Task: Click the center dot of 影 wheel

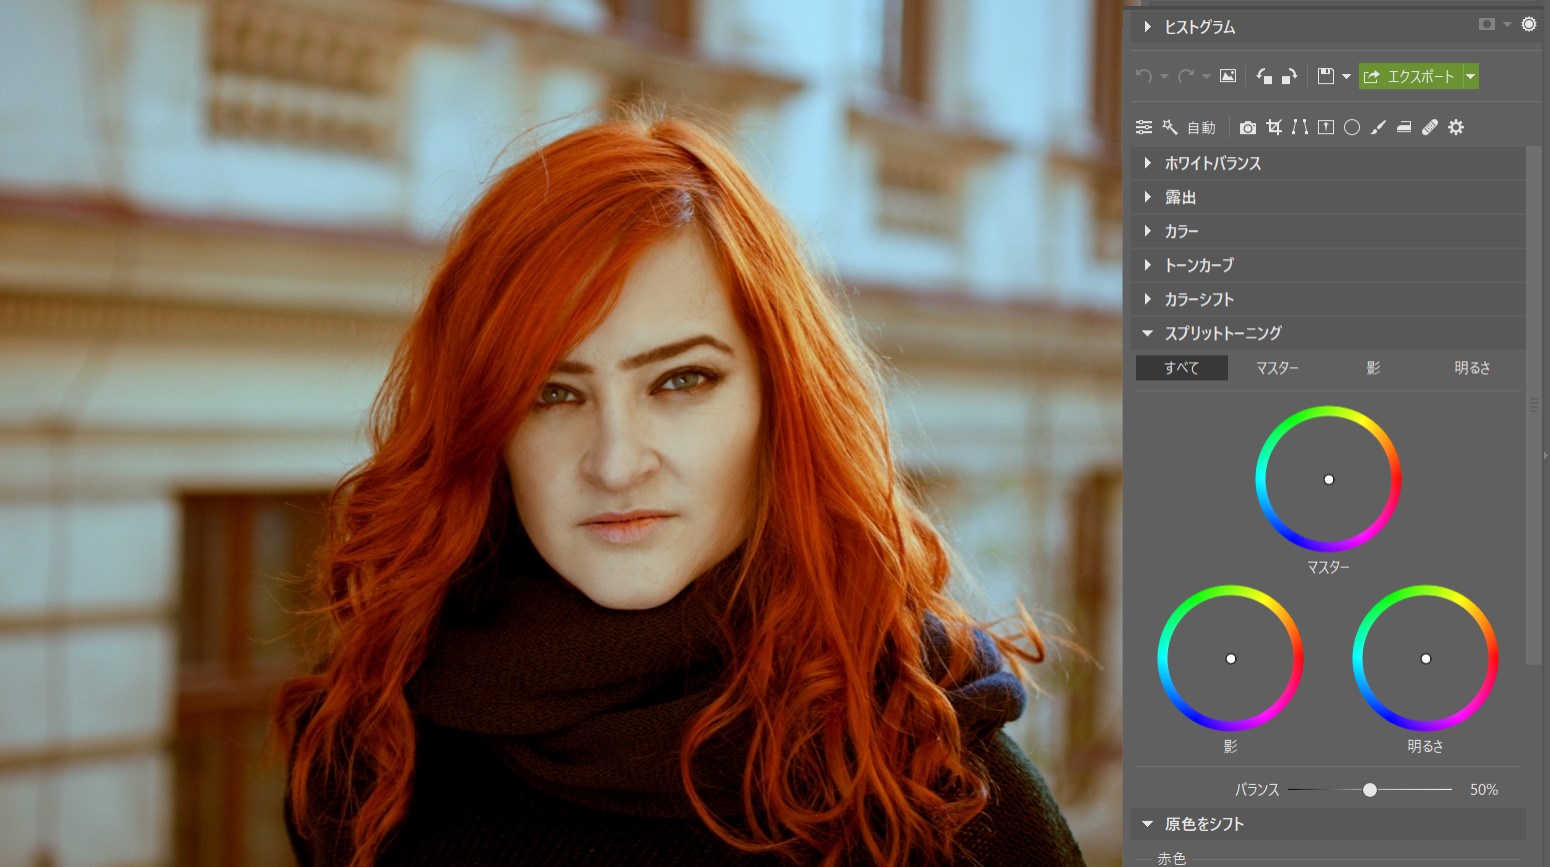Action: [x=1231, y=658]
